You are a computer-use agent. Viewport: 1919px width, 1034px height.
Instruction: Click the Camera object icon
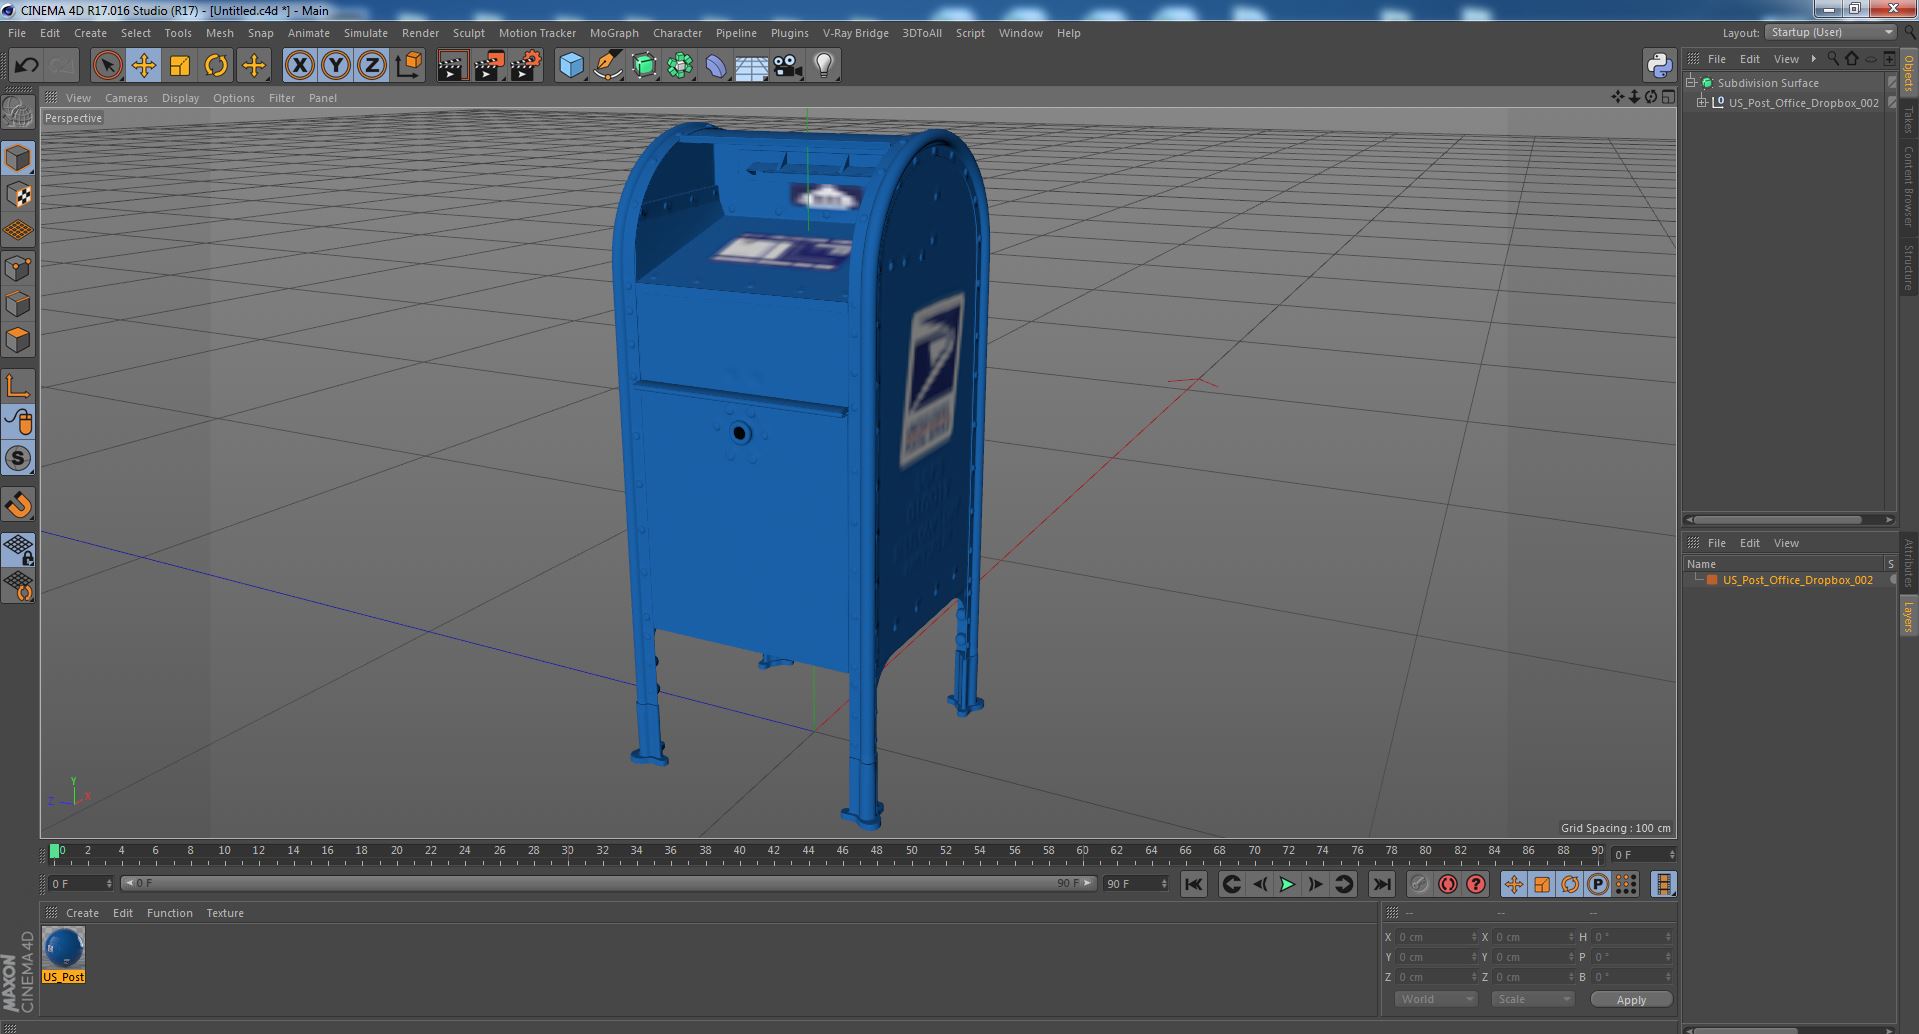[x=787, y=66]
